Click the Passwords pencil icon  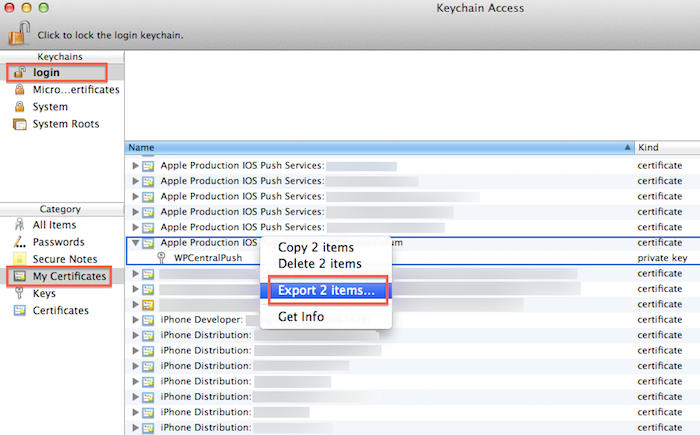pos(19,242)
